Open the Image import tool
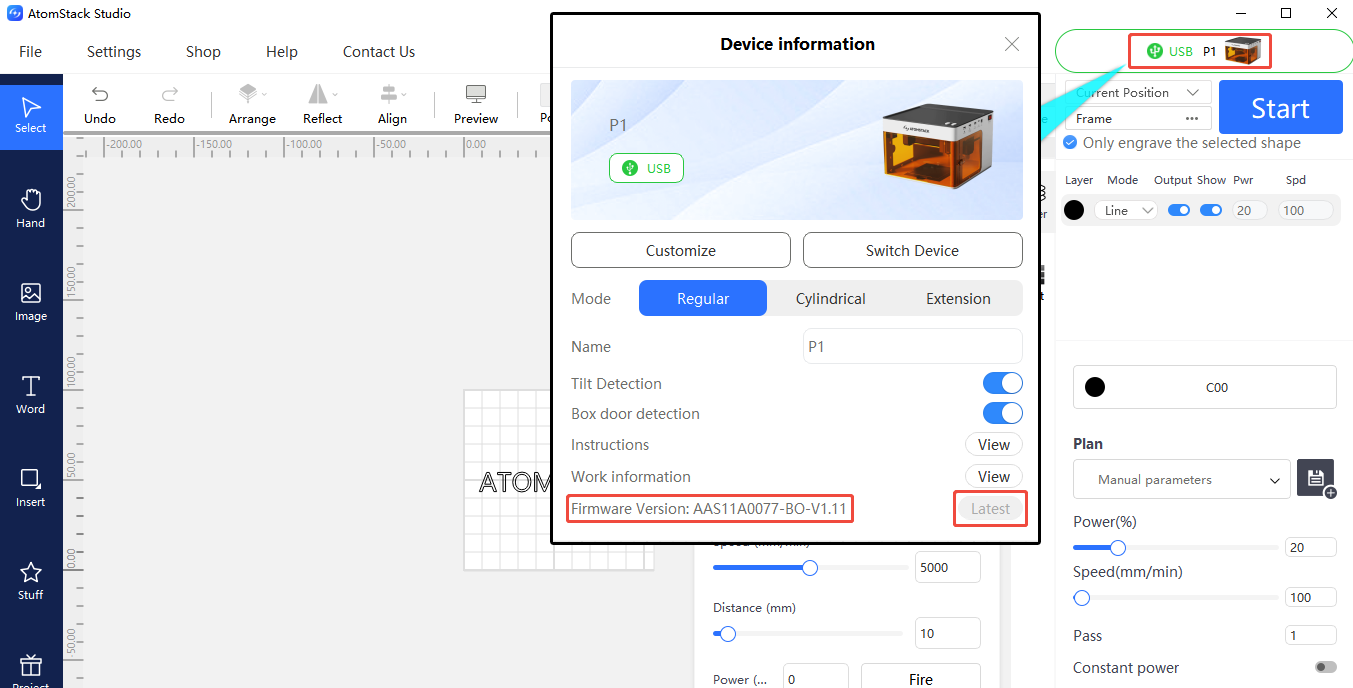The height and width of the screenshot is (688, 1353). 31,301
